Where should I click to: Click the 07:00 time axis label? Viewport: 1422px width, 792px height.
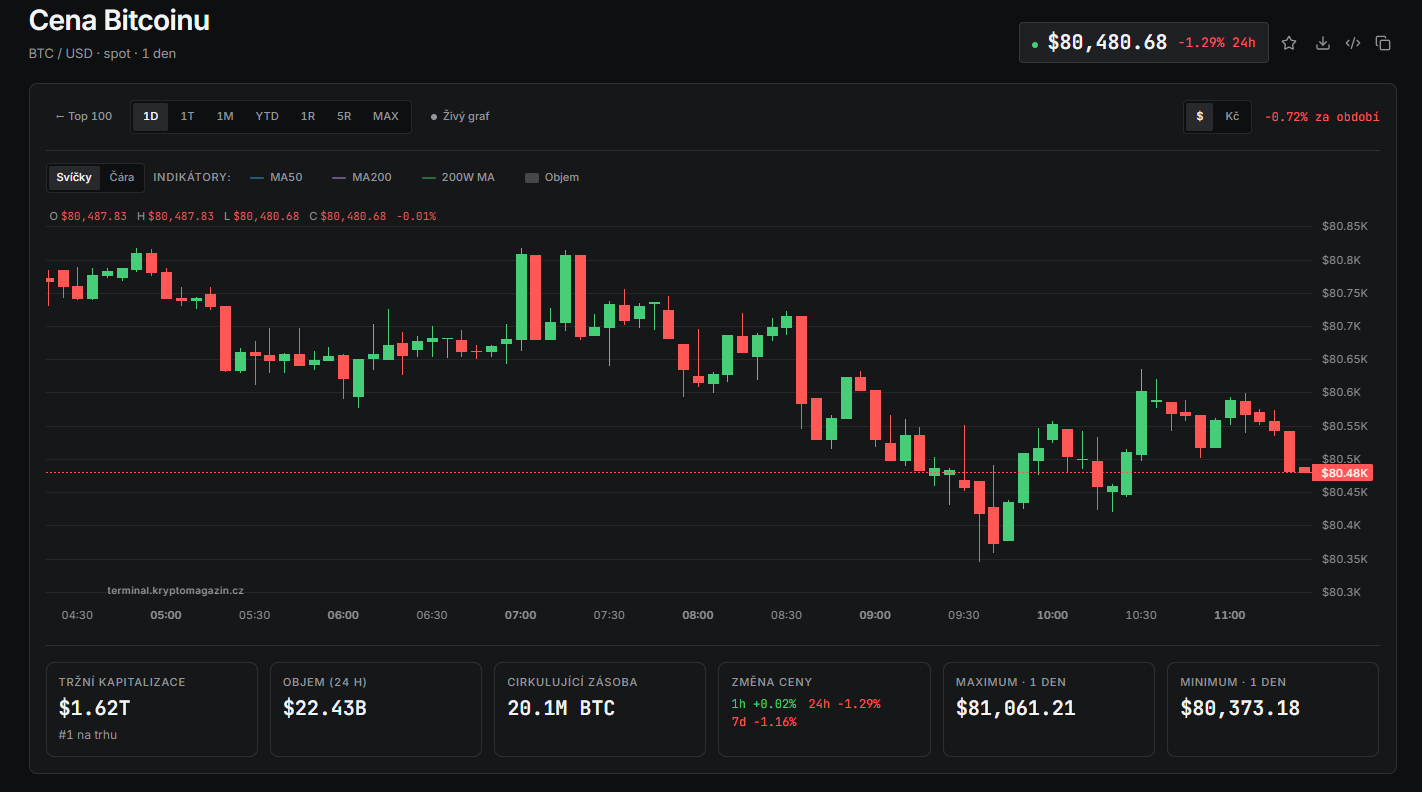point(520,615)
